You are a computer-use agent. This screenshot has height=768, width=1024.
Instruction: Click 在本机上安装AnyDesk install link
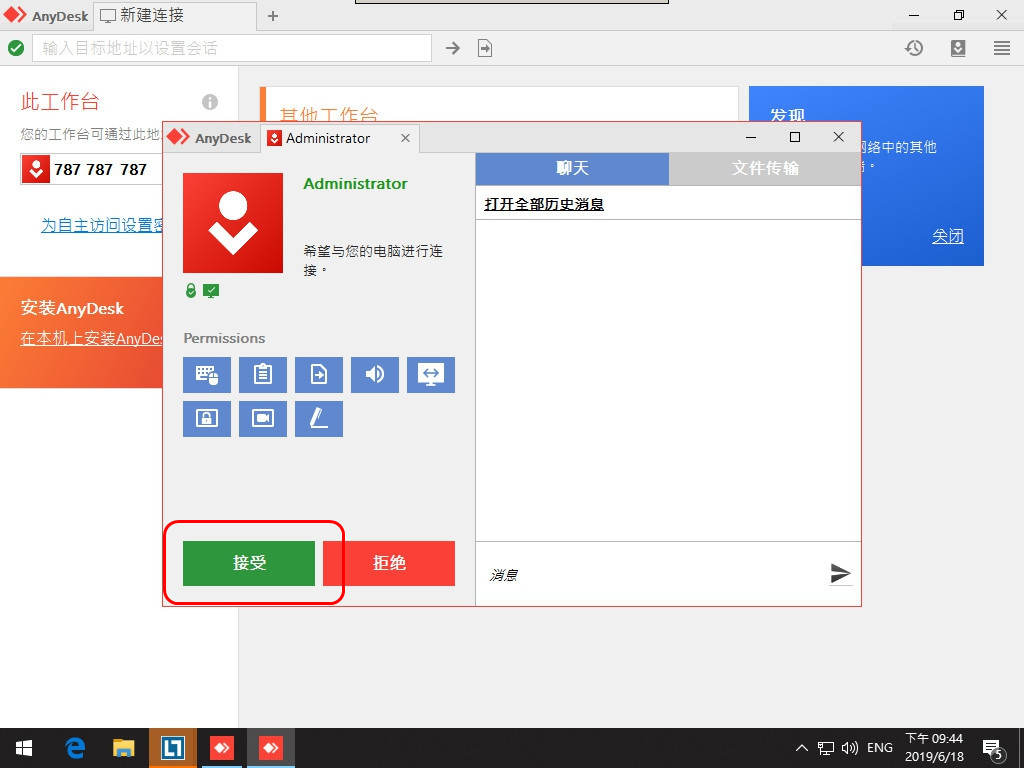(91, 338)
